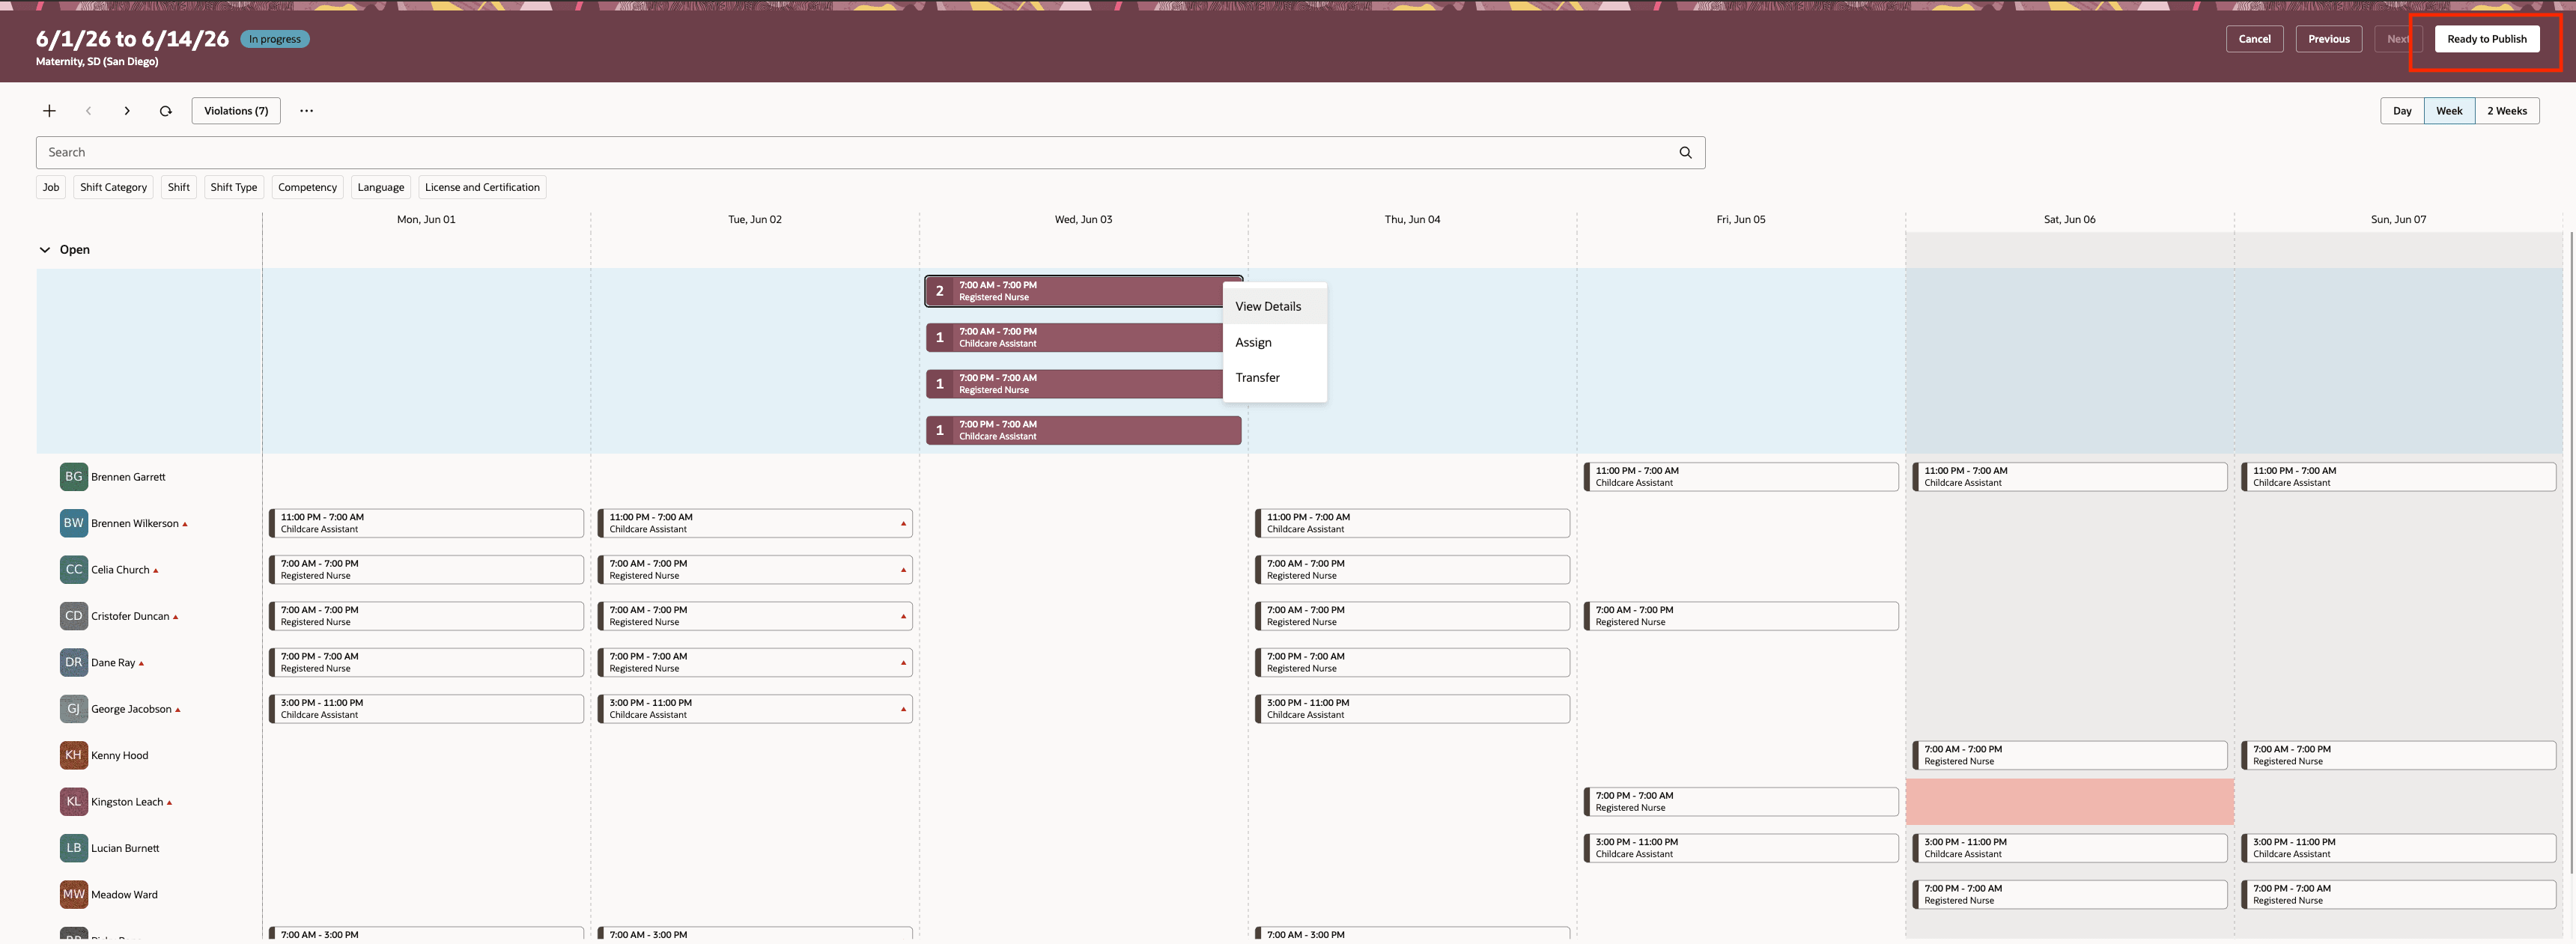
Task: Open the Violations (7) button
Action: click(x=236, y=111)
